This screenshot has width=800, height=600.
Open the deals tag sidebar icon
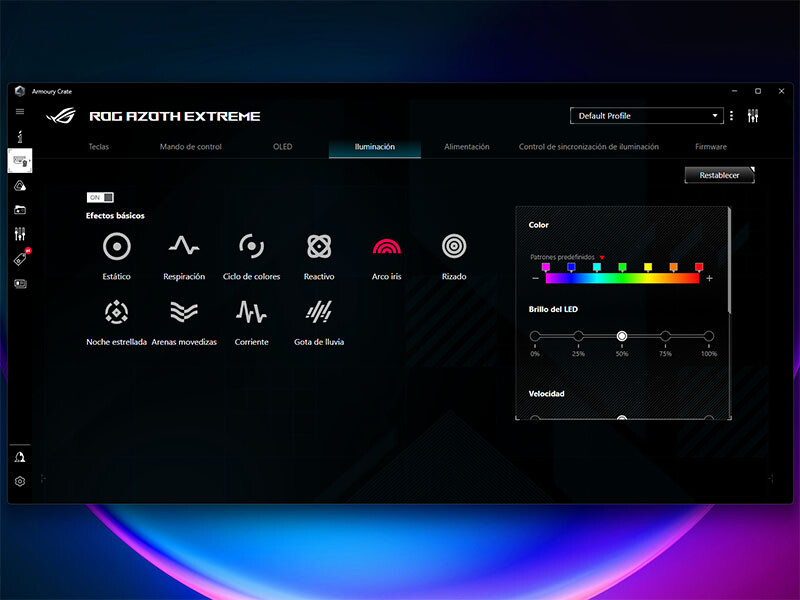coord(21,258)
